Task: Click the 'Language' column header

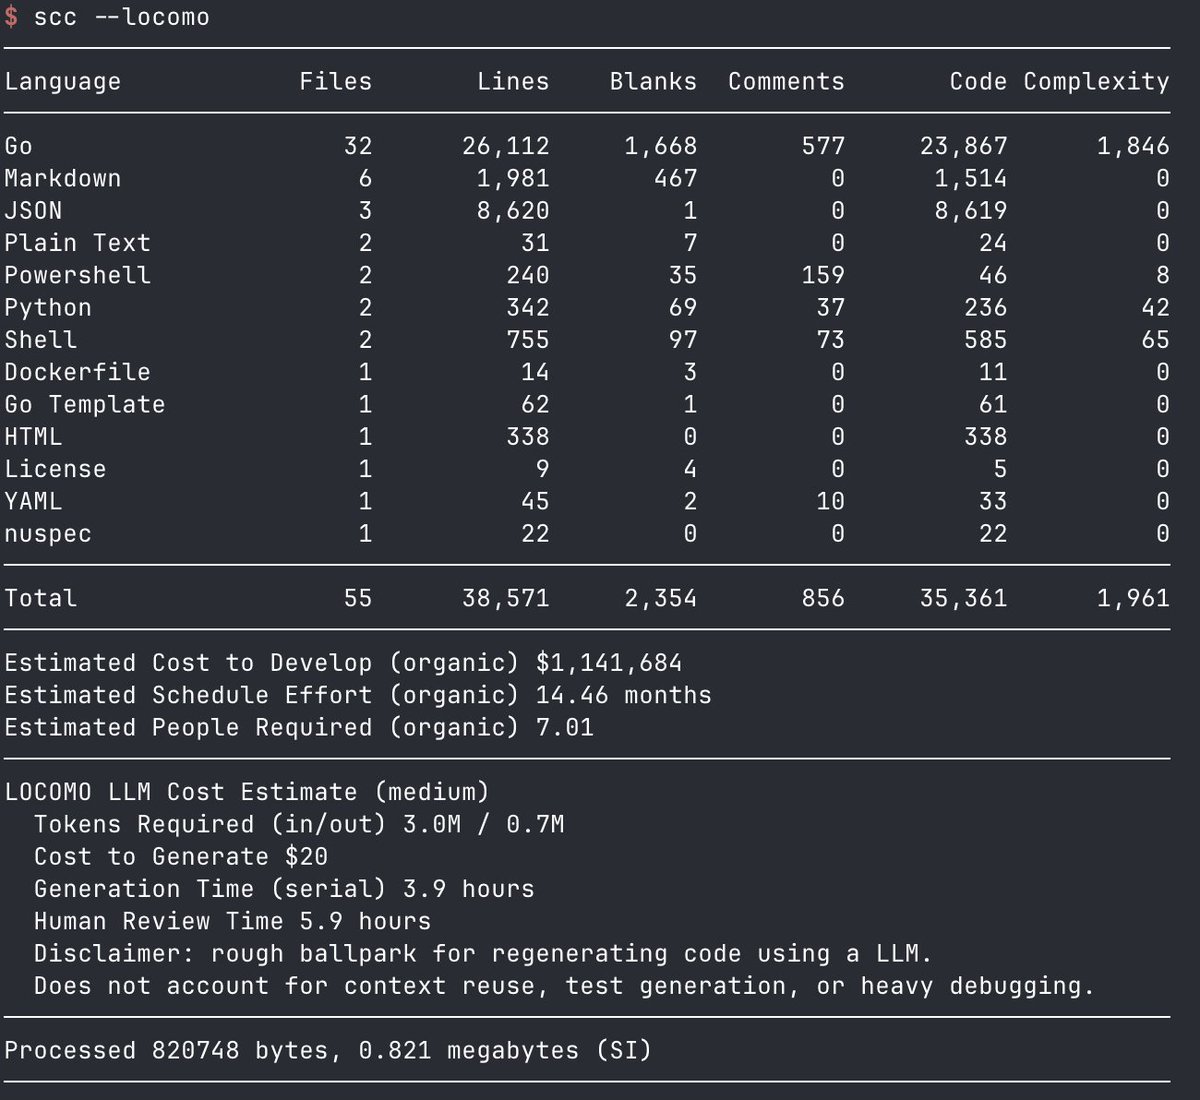Action: [x=62, y=82]
